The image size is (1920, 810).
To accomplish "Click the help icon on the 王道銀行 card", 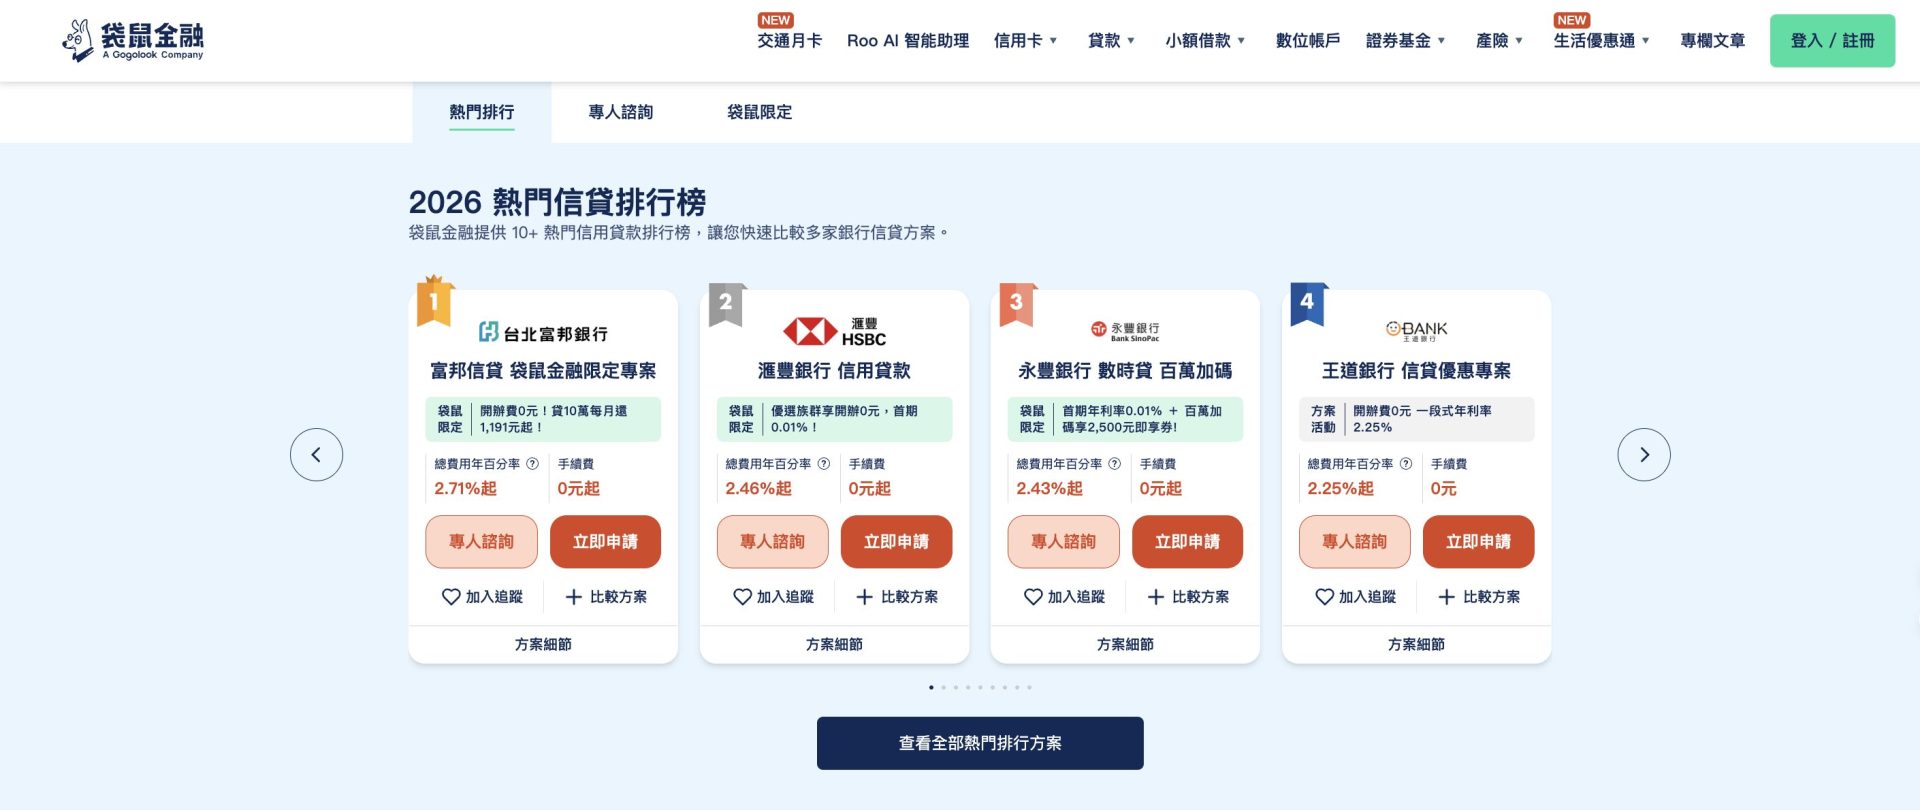I will coord(1406,464).
